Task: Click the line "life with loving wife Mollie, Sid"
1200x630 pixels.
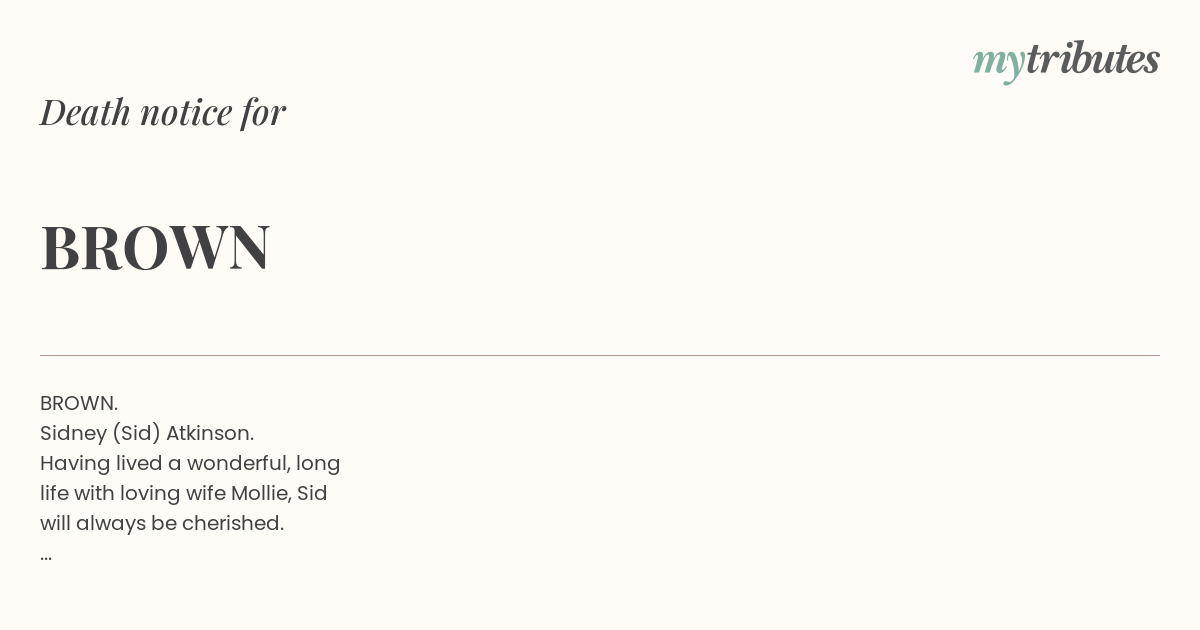Action: pos(184,493)
